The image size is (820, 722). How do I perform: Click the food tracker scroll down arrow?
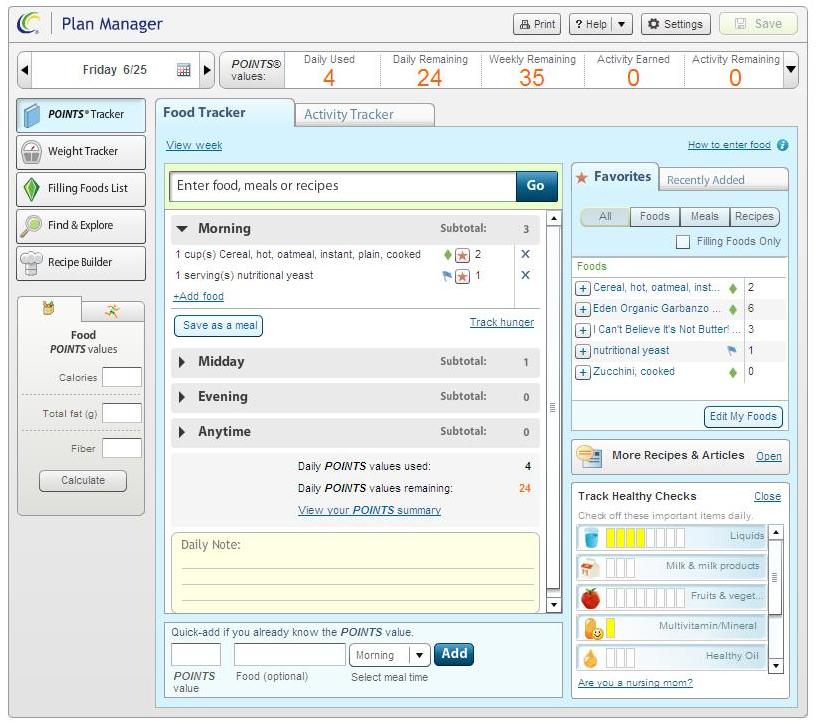[x=553, y=605]
